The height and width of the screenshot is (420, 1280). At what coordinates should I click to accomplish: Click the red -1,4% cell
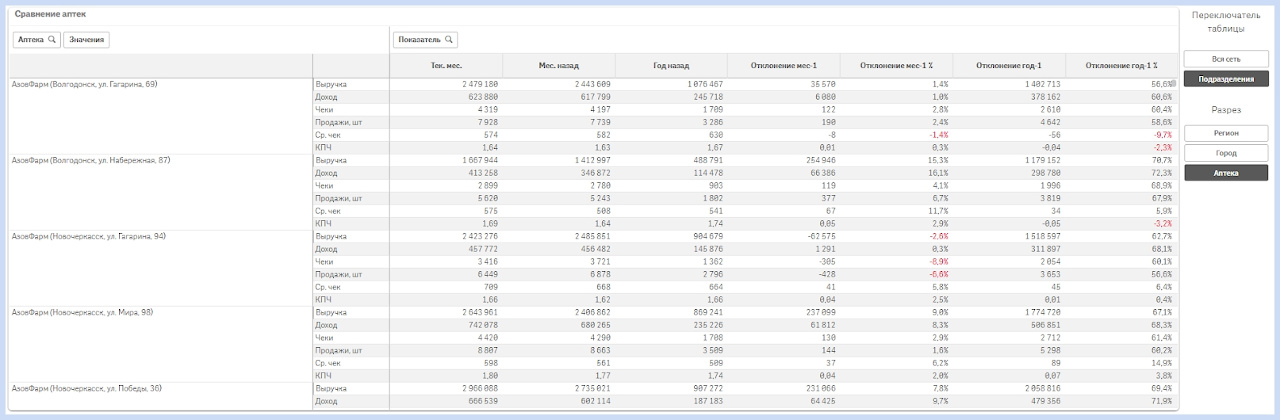tap(937, 135)
